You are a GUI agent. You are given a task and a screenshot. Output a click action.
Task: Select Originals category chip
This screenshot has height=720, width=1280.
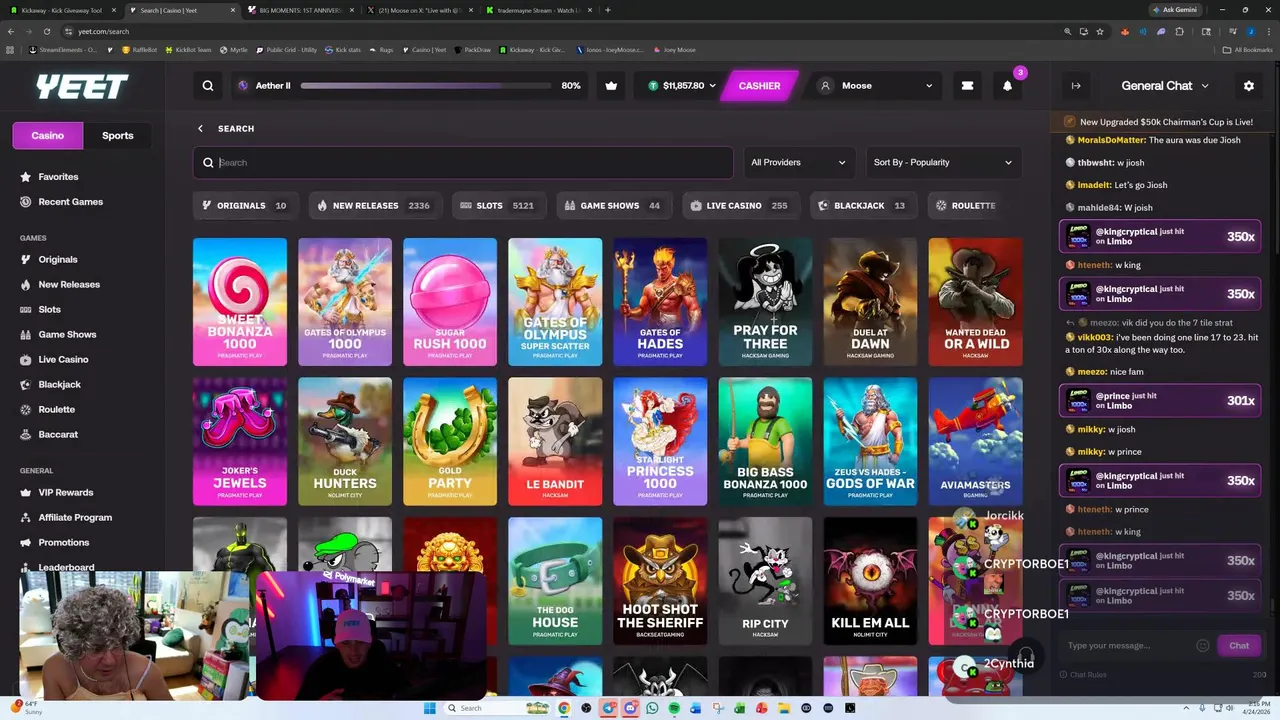click(245, 206)
